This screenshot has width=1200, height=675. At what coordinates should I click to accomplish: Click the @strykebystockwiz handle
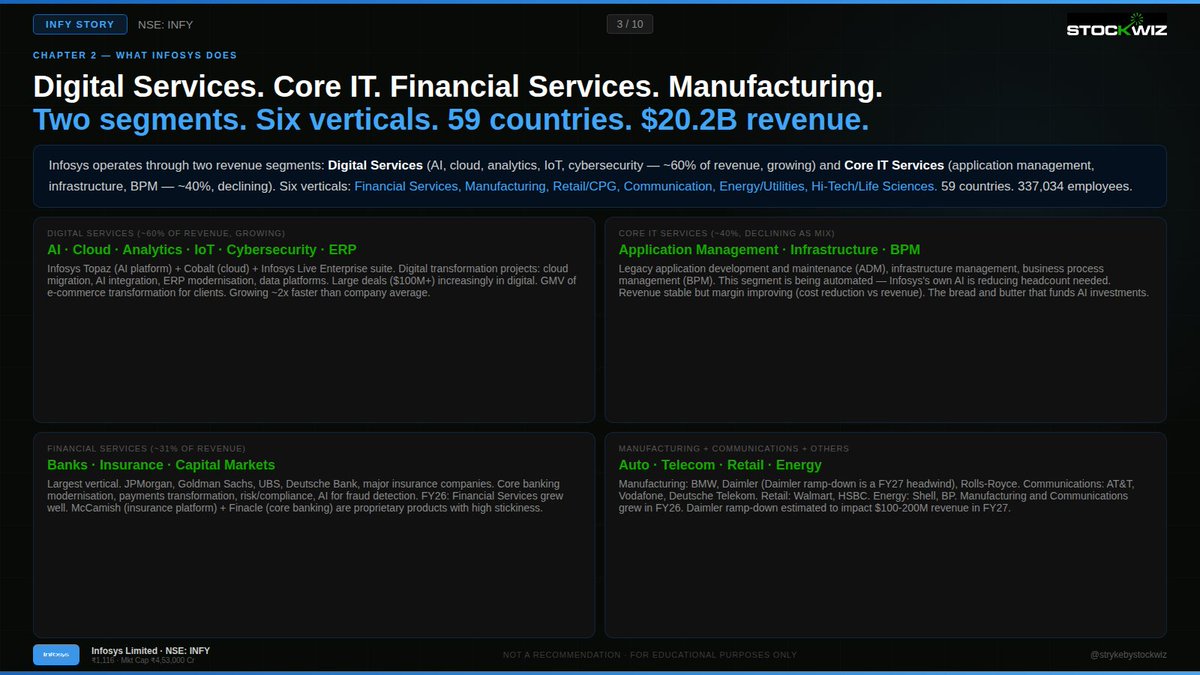click(1128, 655)
